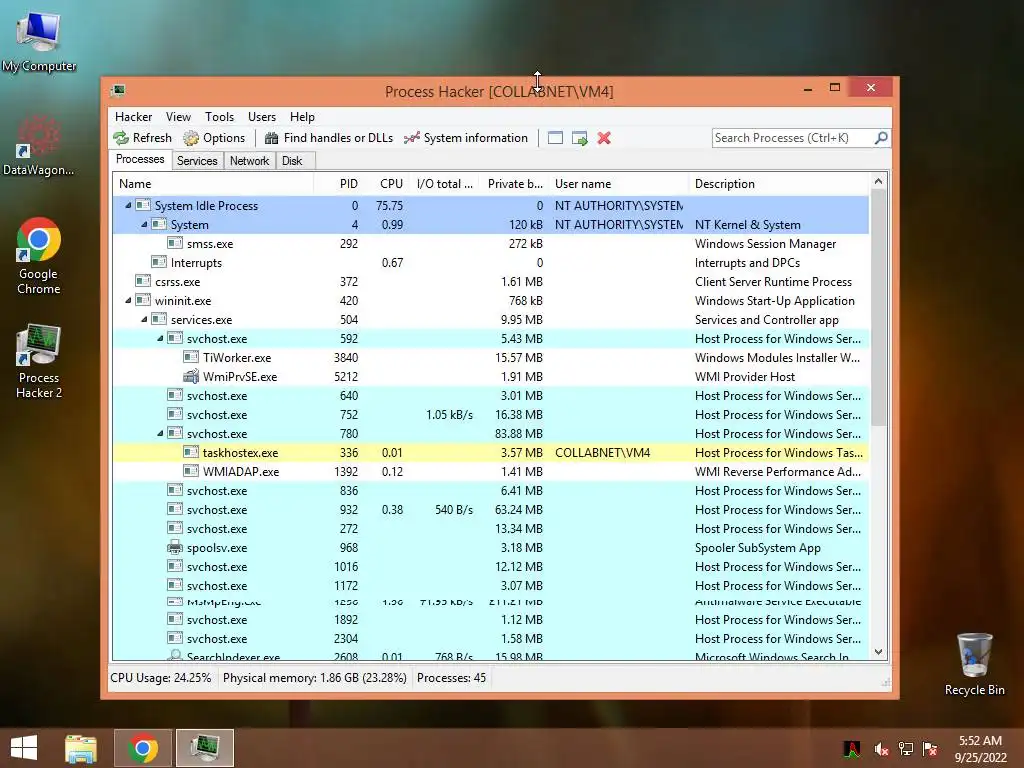Select svchost.exe with PID 1016

point(491,567)
